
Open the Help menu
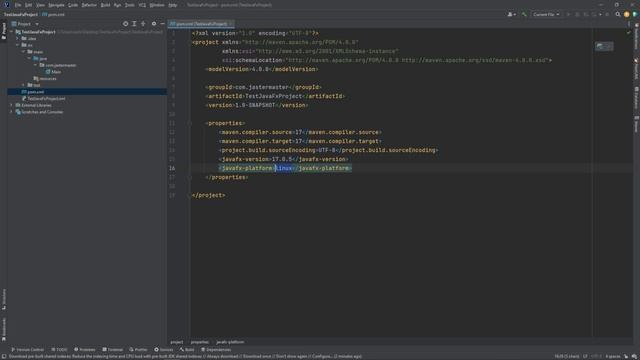(x=173, y=5)
